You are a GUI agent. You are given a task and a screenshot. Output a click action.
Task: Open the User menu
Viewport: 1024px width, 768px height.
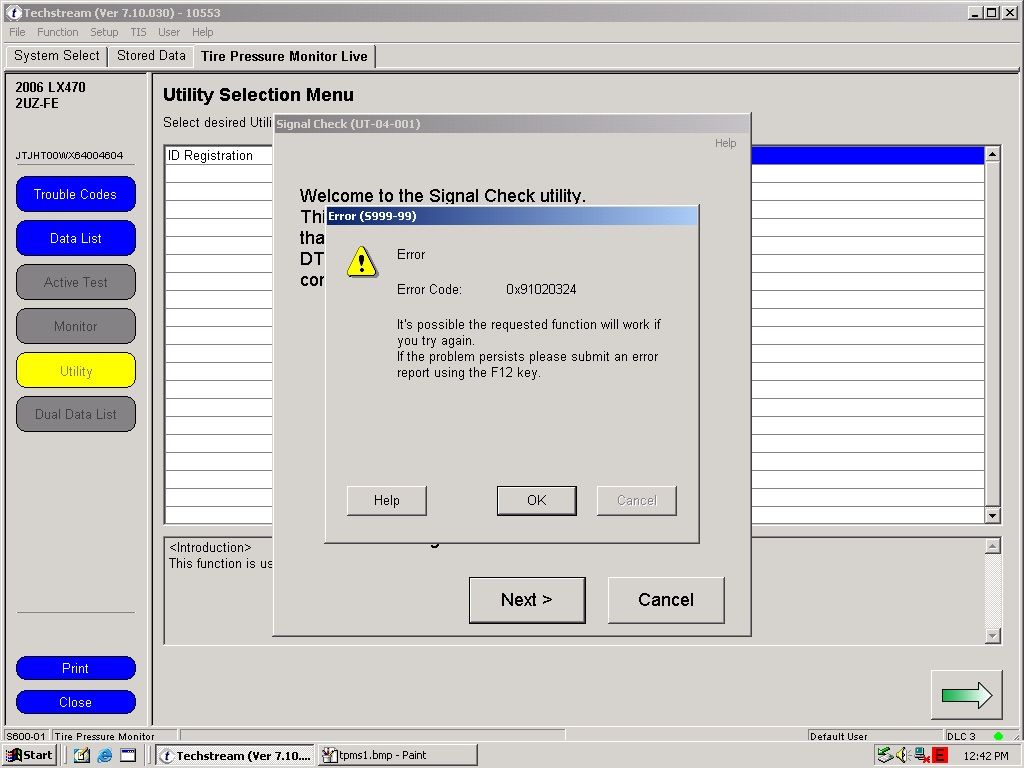click(x=168, y=32)
